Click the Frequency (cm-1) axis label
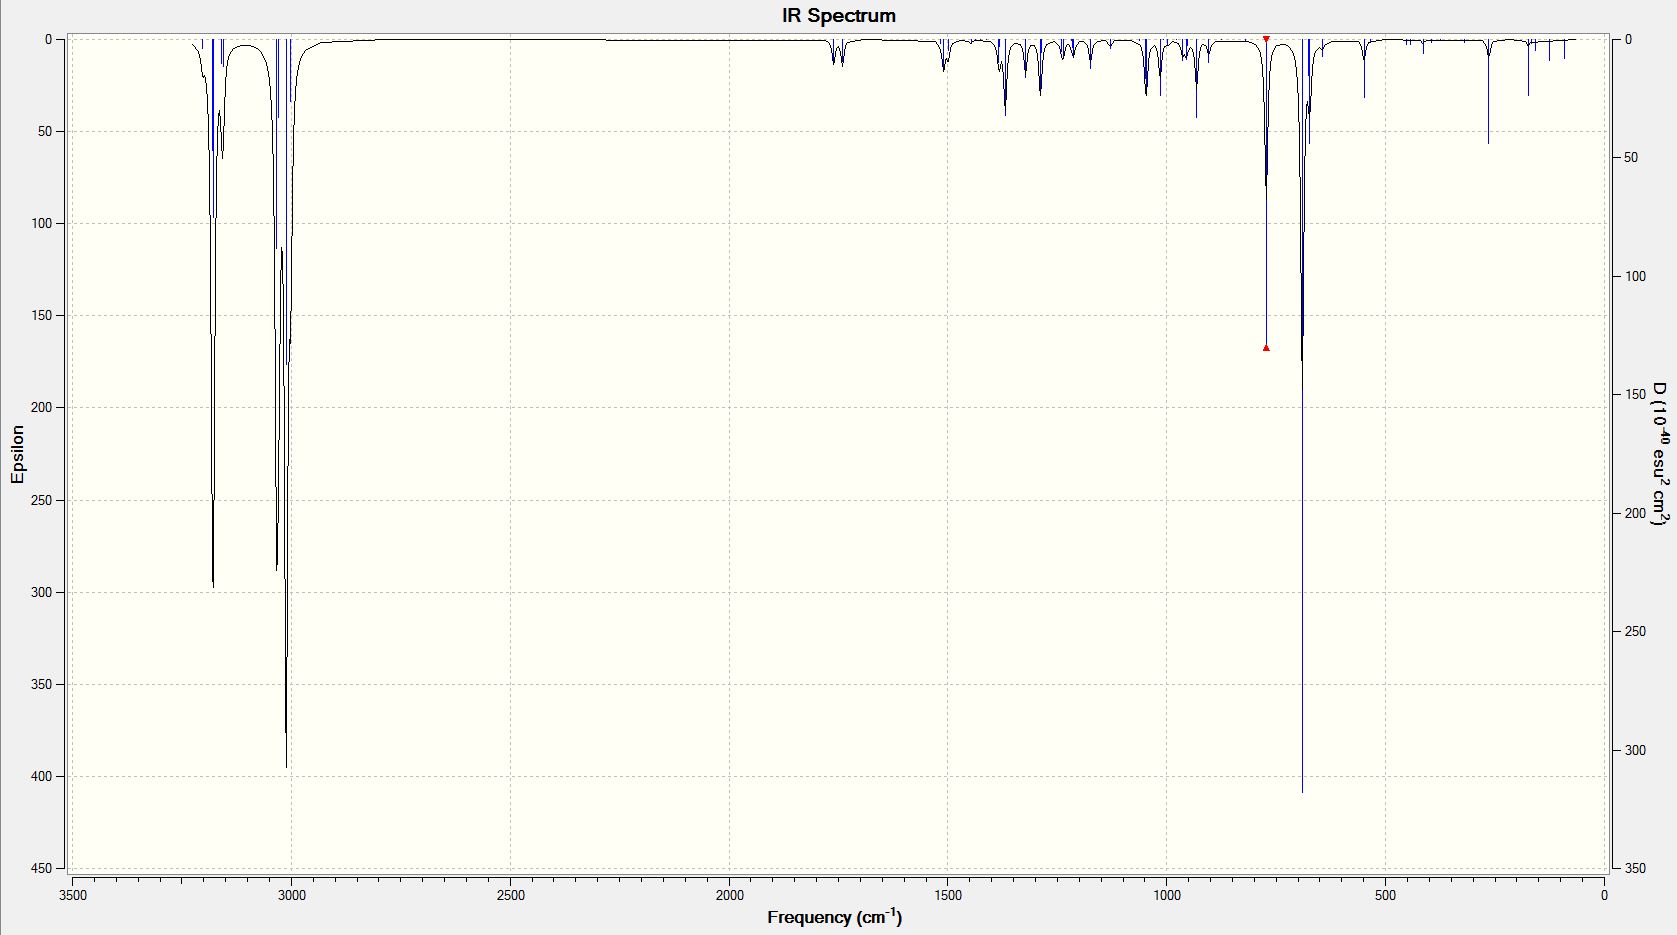The height and width of the screenshot is (935, 1677). point(834,916)
